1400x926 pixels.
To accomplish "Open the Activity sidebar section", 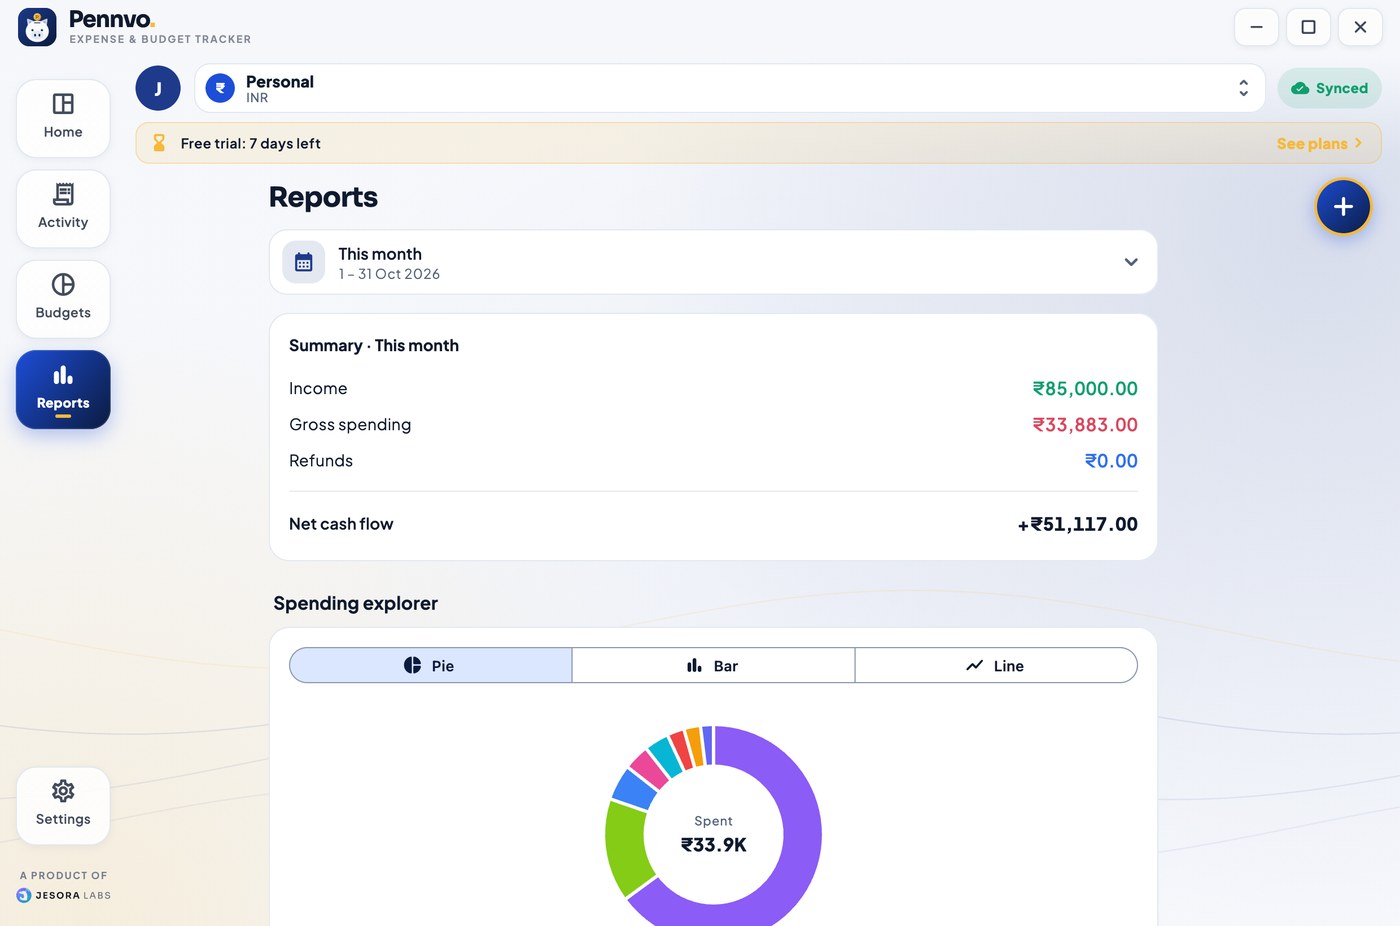I will click(63, 208).
